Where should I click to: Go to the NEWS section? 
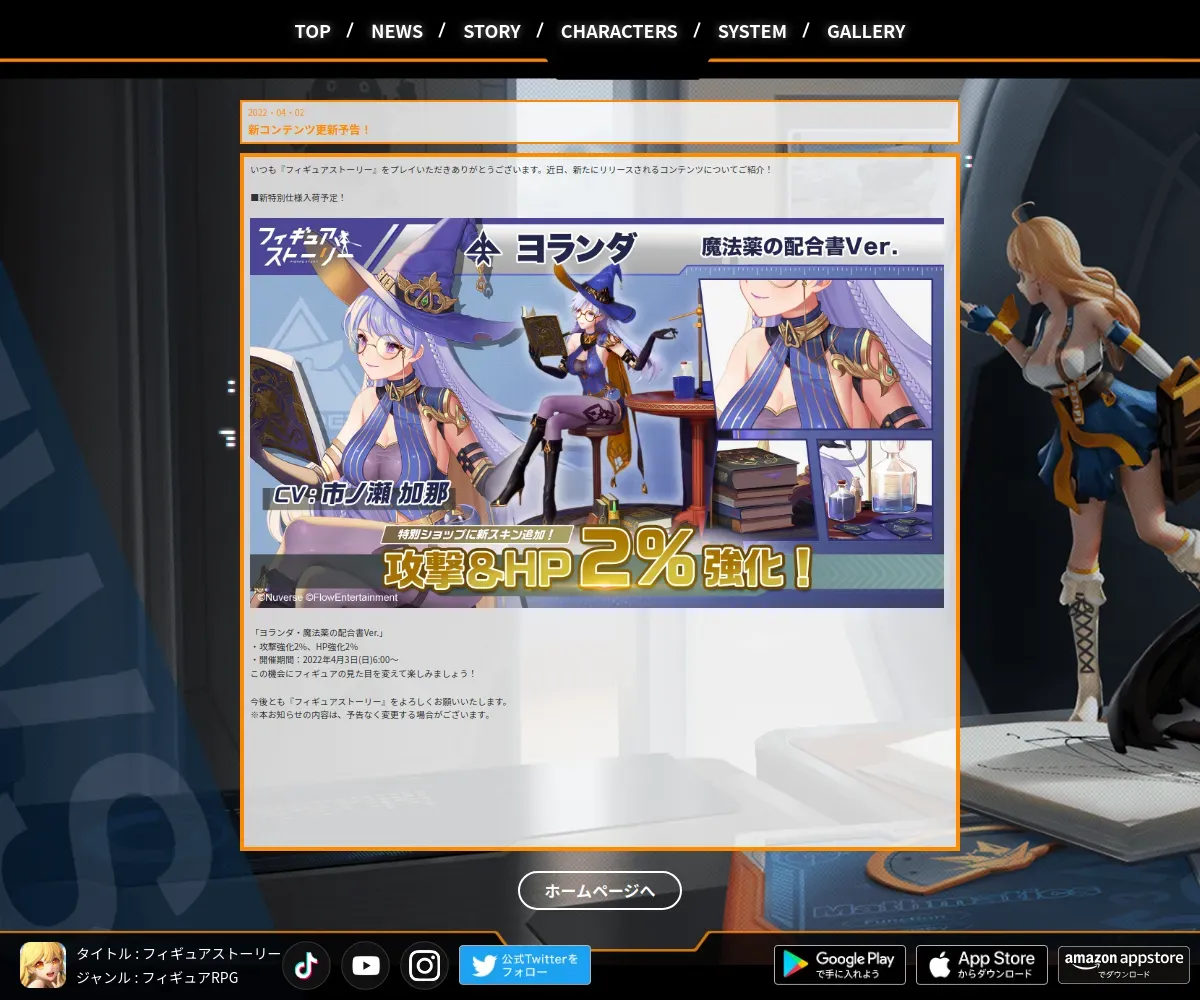point(397,31)
